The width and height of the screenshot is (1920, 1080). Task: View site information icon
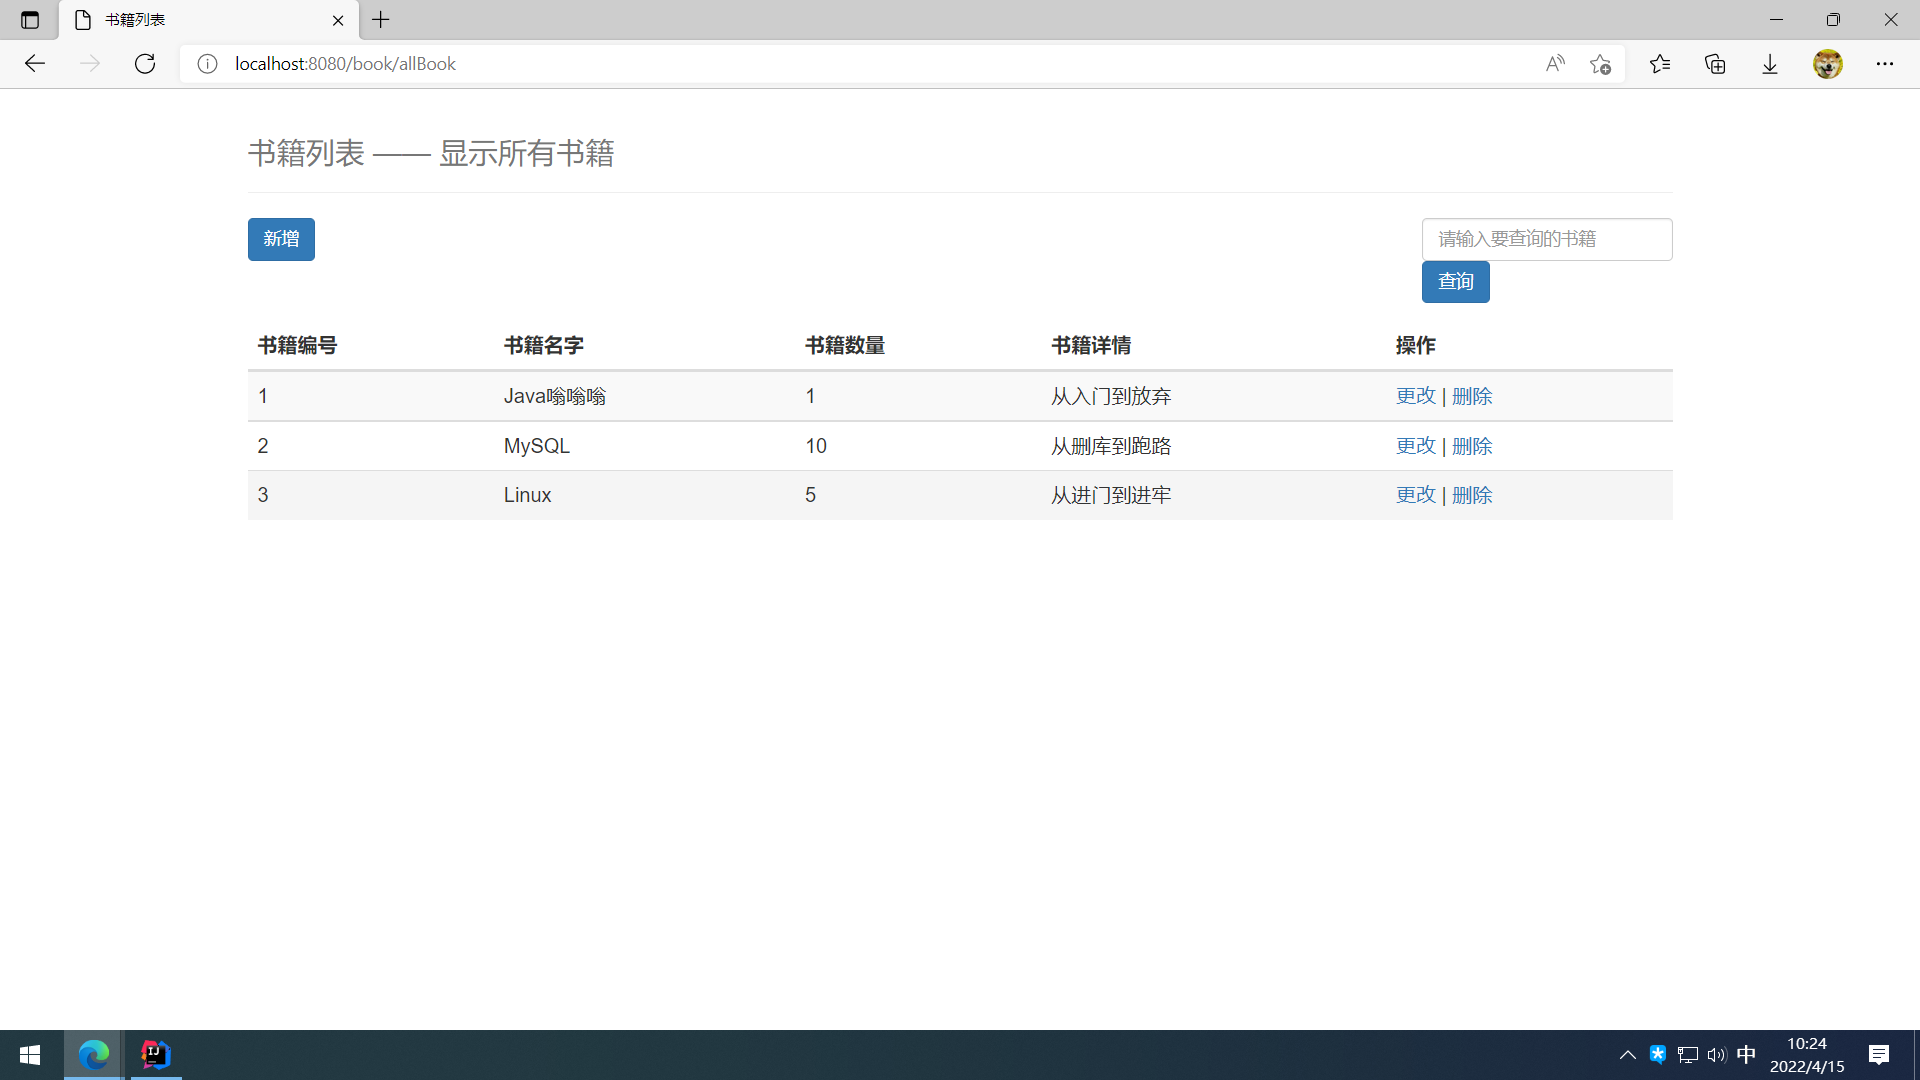(207, 64)
